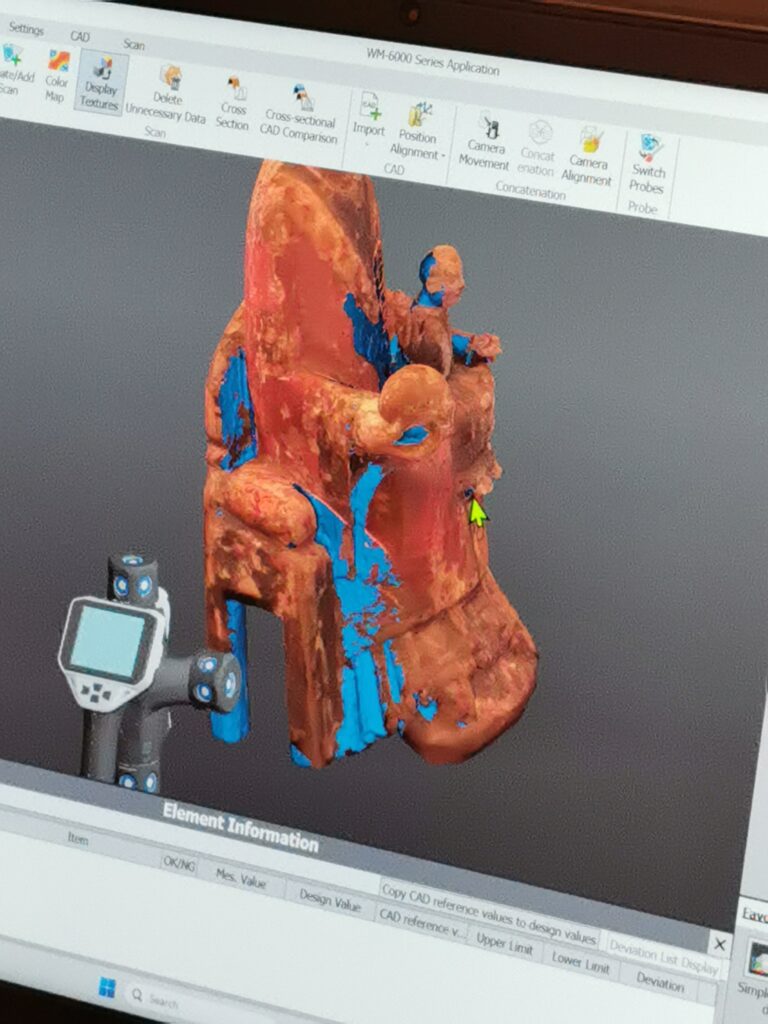Viewport: 768px width, 1024px height.
Task: Toggle the Display Textures button
Action: (x=101, y=81)
